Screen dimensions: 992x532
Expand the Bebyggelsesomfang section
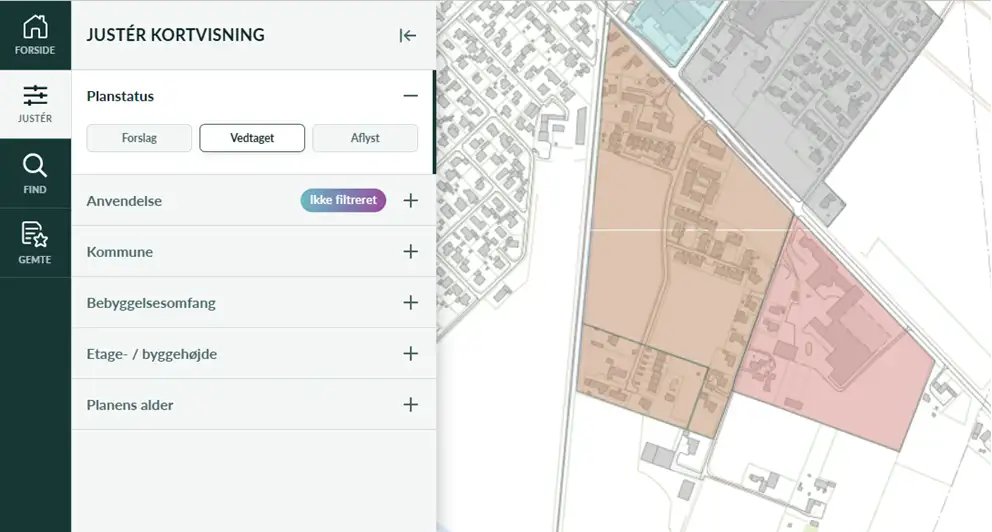[x=410, y=303]
